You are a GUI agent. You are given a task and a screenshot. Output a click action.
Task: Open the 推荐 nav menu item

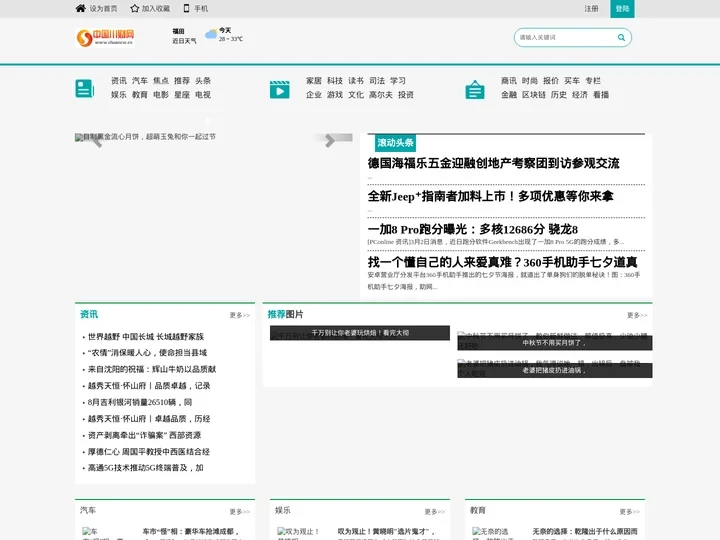[182, 81]
